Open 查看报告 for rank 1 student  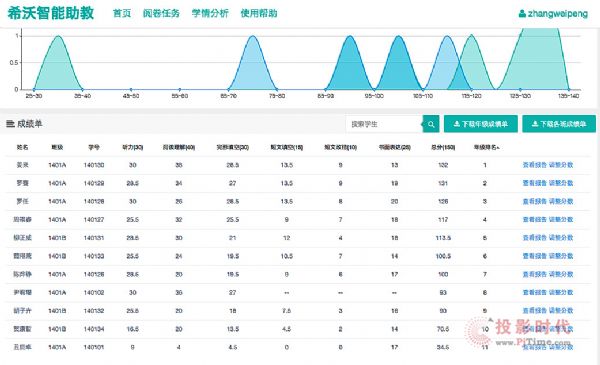pyautogui.click(x=535, y=165)
